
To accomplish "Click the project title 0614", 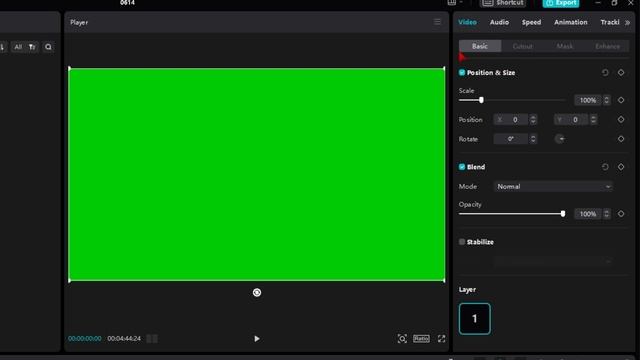I will [x=127, y=2].
